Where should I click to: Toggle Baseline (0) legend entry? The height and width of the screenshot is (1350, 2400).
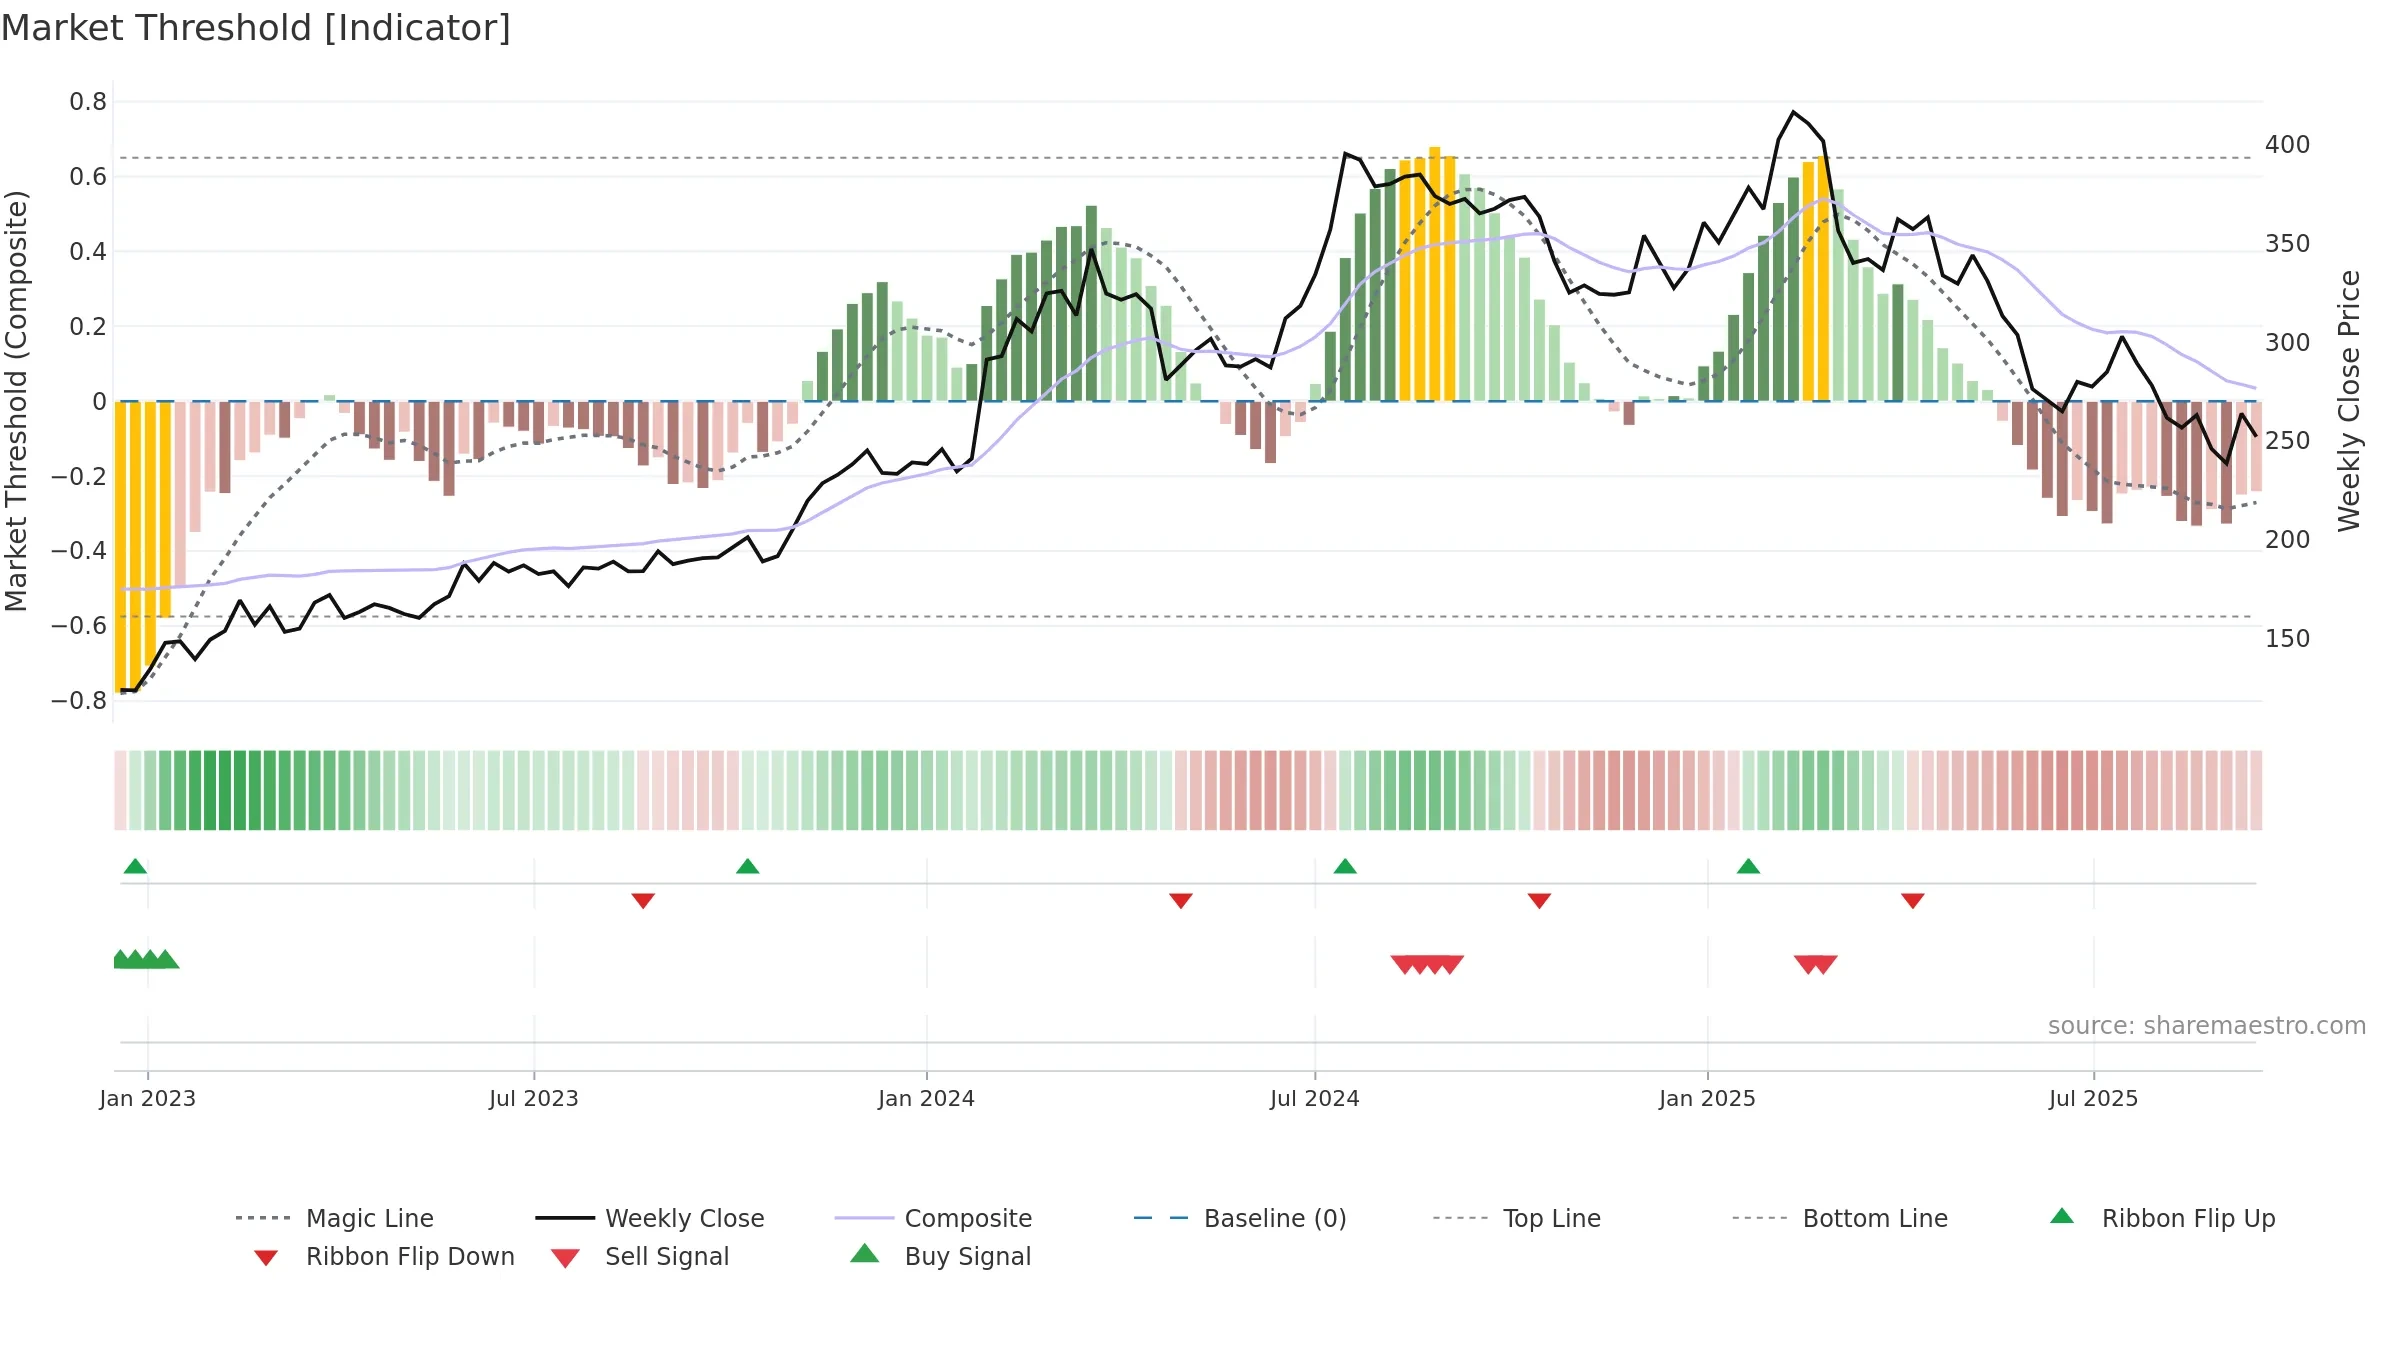coord(1240,1218)
